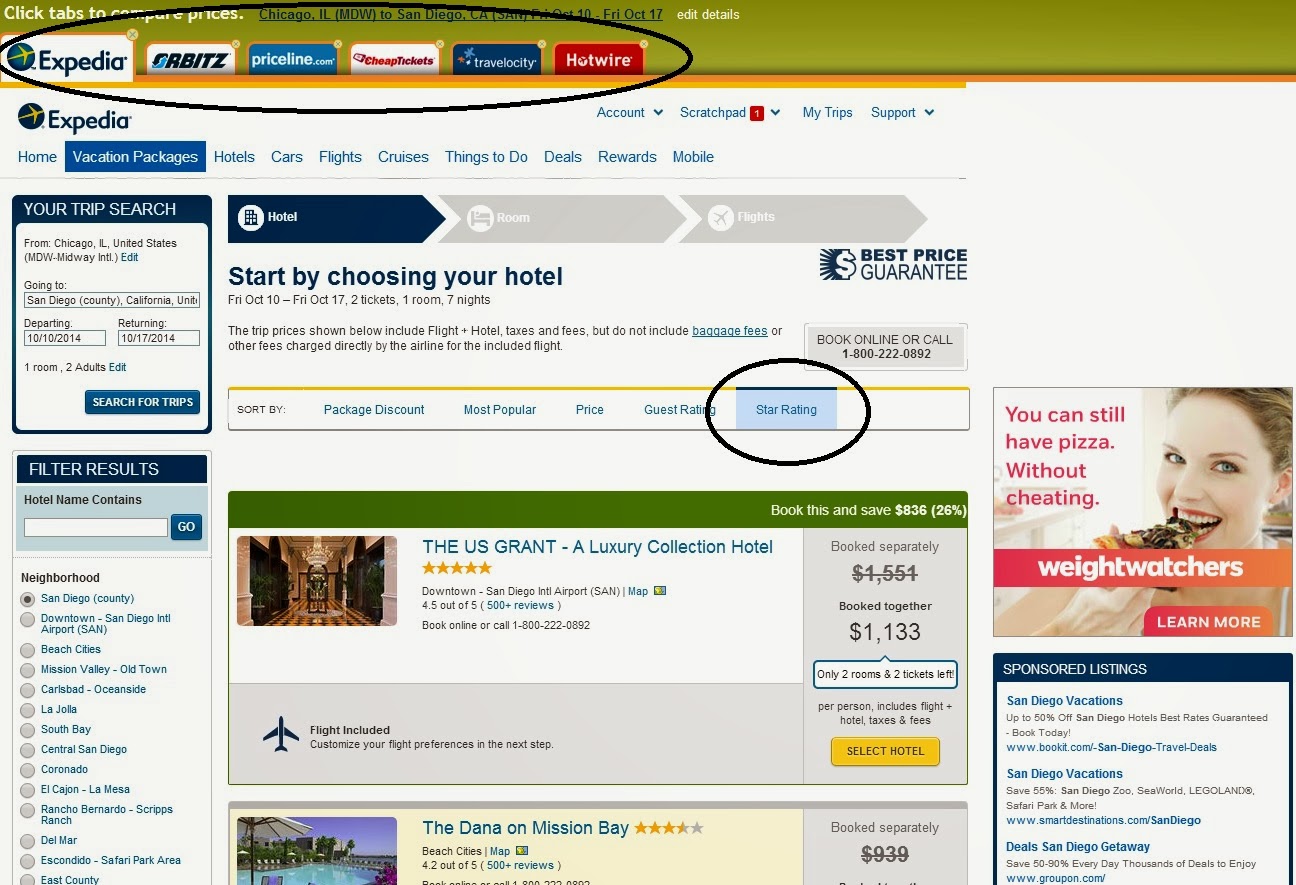This screenshot has width=1296, height=885.
Task: Choose the Coronado neighborhood radio option
Action: tap(28, 770)
